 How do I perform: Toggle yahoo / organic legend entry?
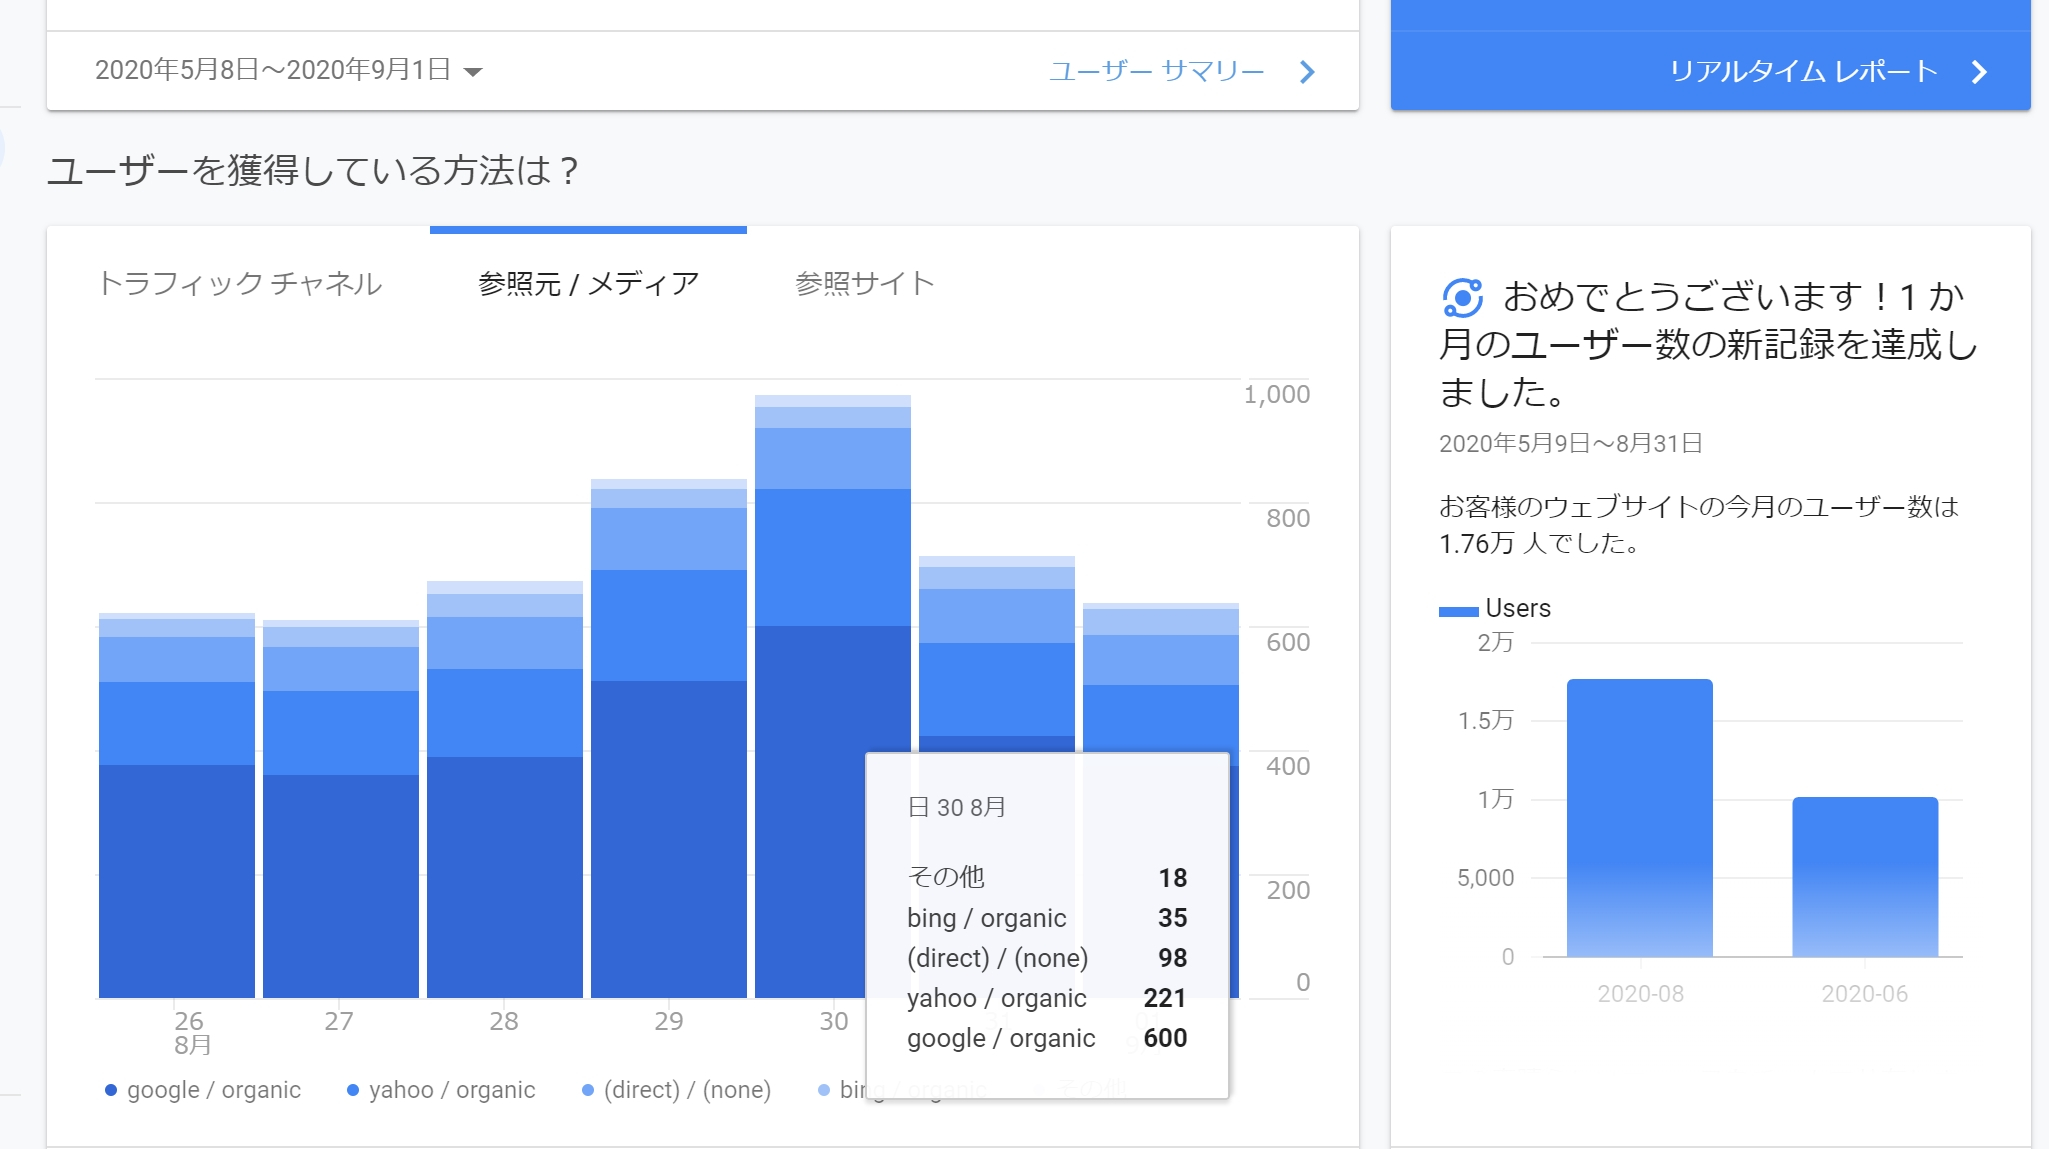451,1090
